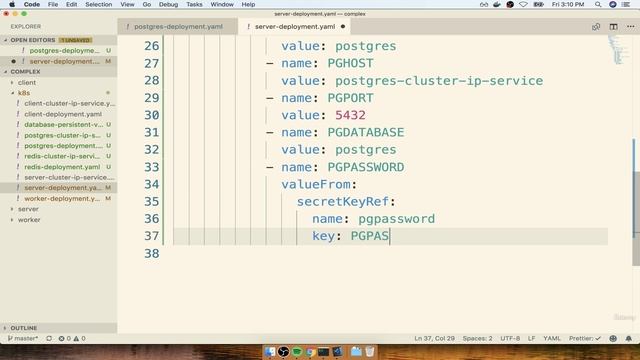Click the feedback smiley icon in the status bar
The width and height of the screenshot is (640, 360).
613,338
